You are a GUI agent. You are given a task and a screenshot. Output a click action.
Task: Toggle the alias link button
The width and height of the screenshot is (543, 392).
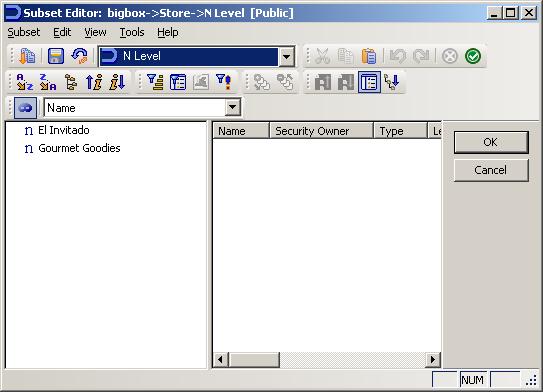(x=25, y=108)
